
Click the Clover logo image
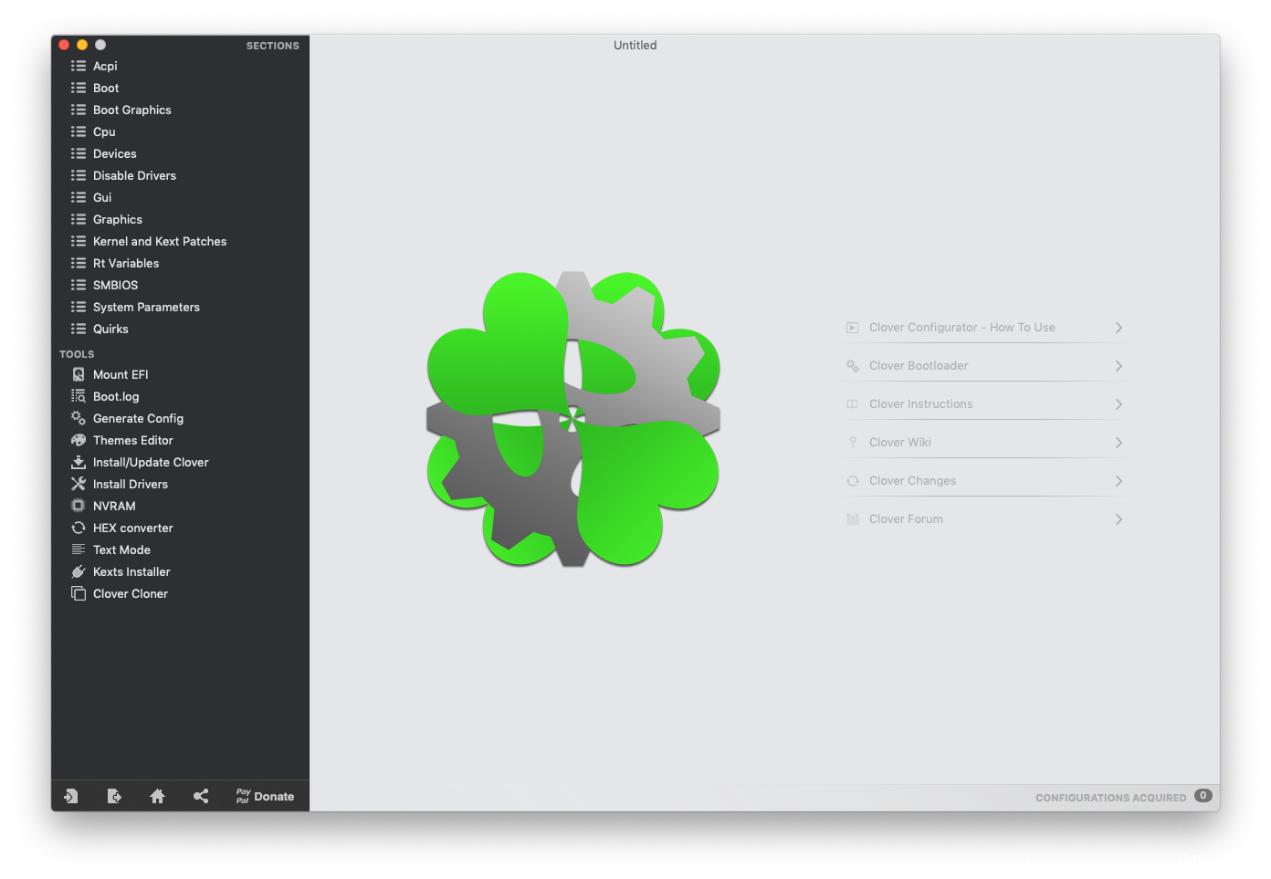click(573, 418)
